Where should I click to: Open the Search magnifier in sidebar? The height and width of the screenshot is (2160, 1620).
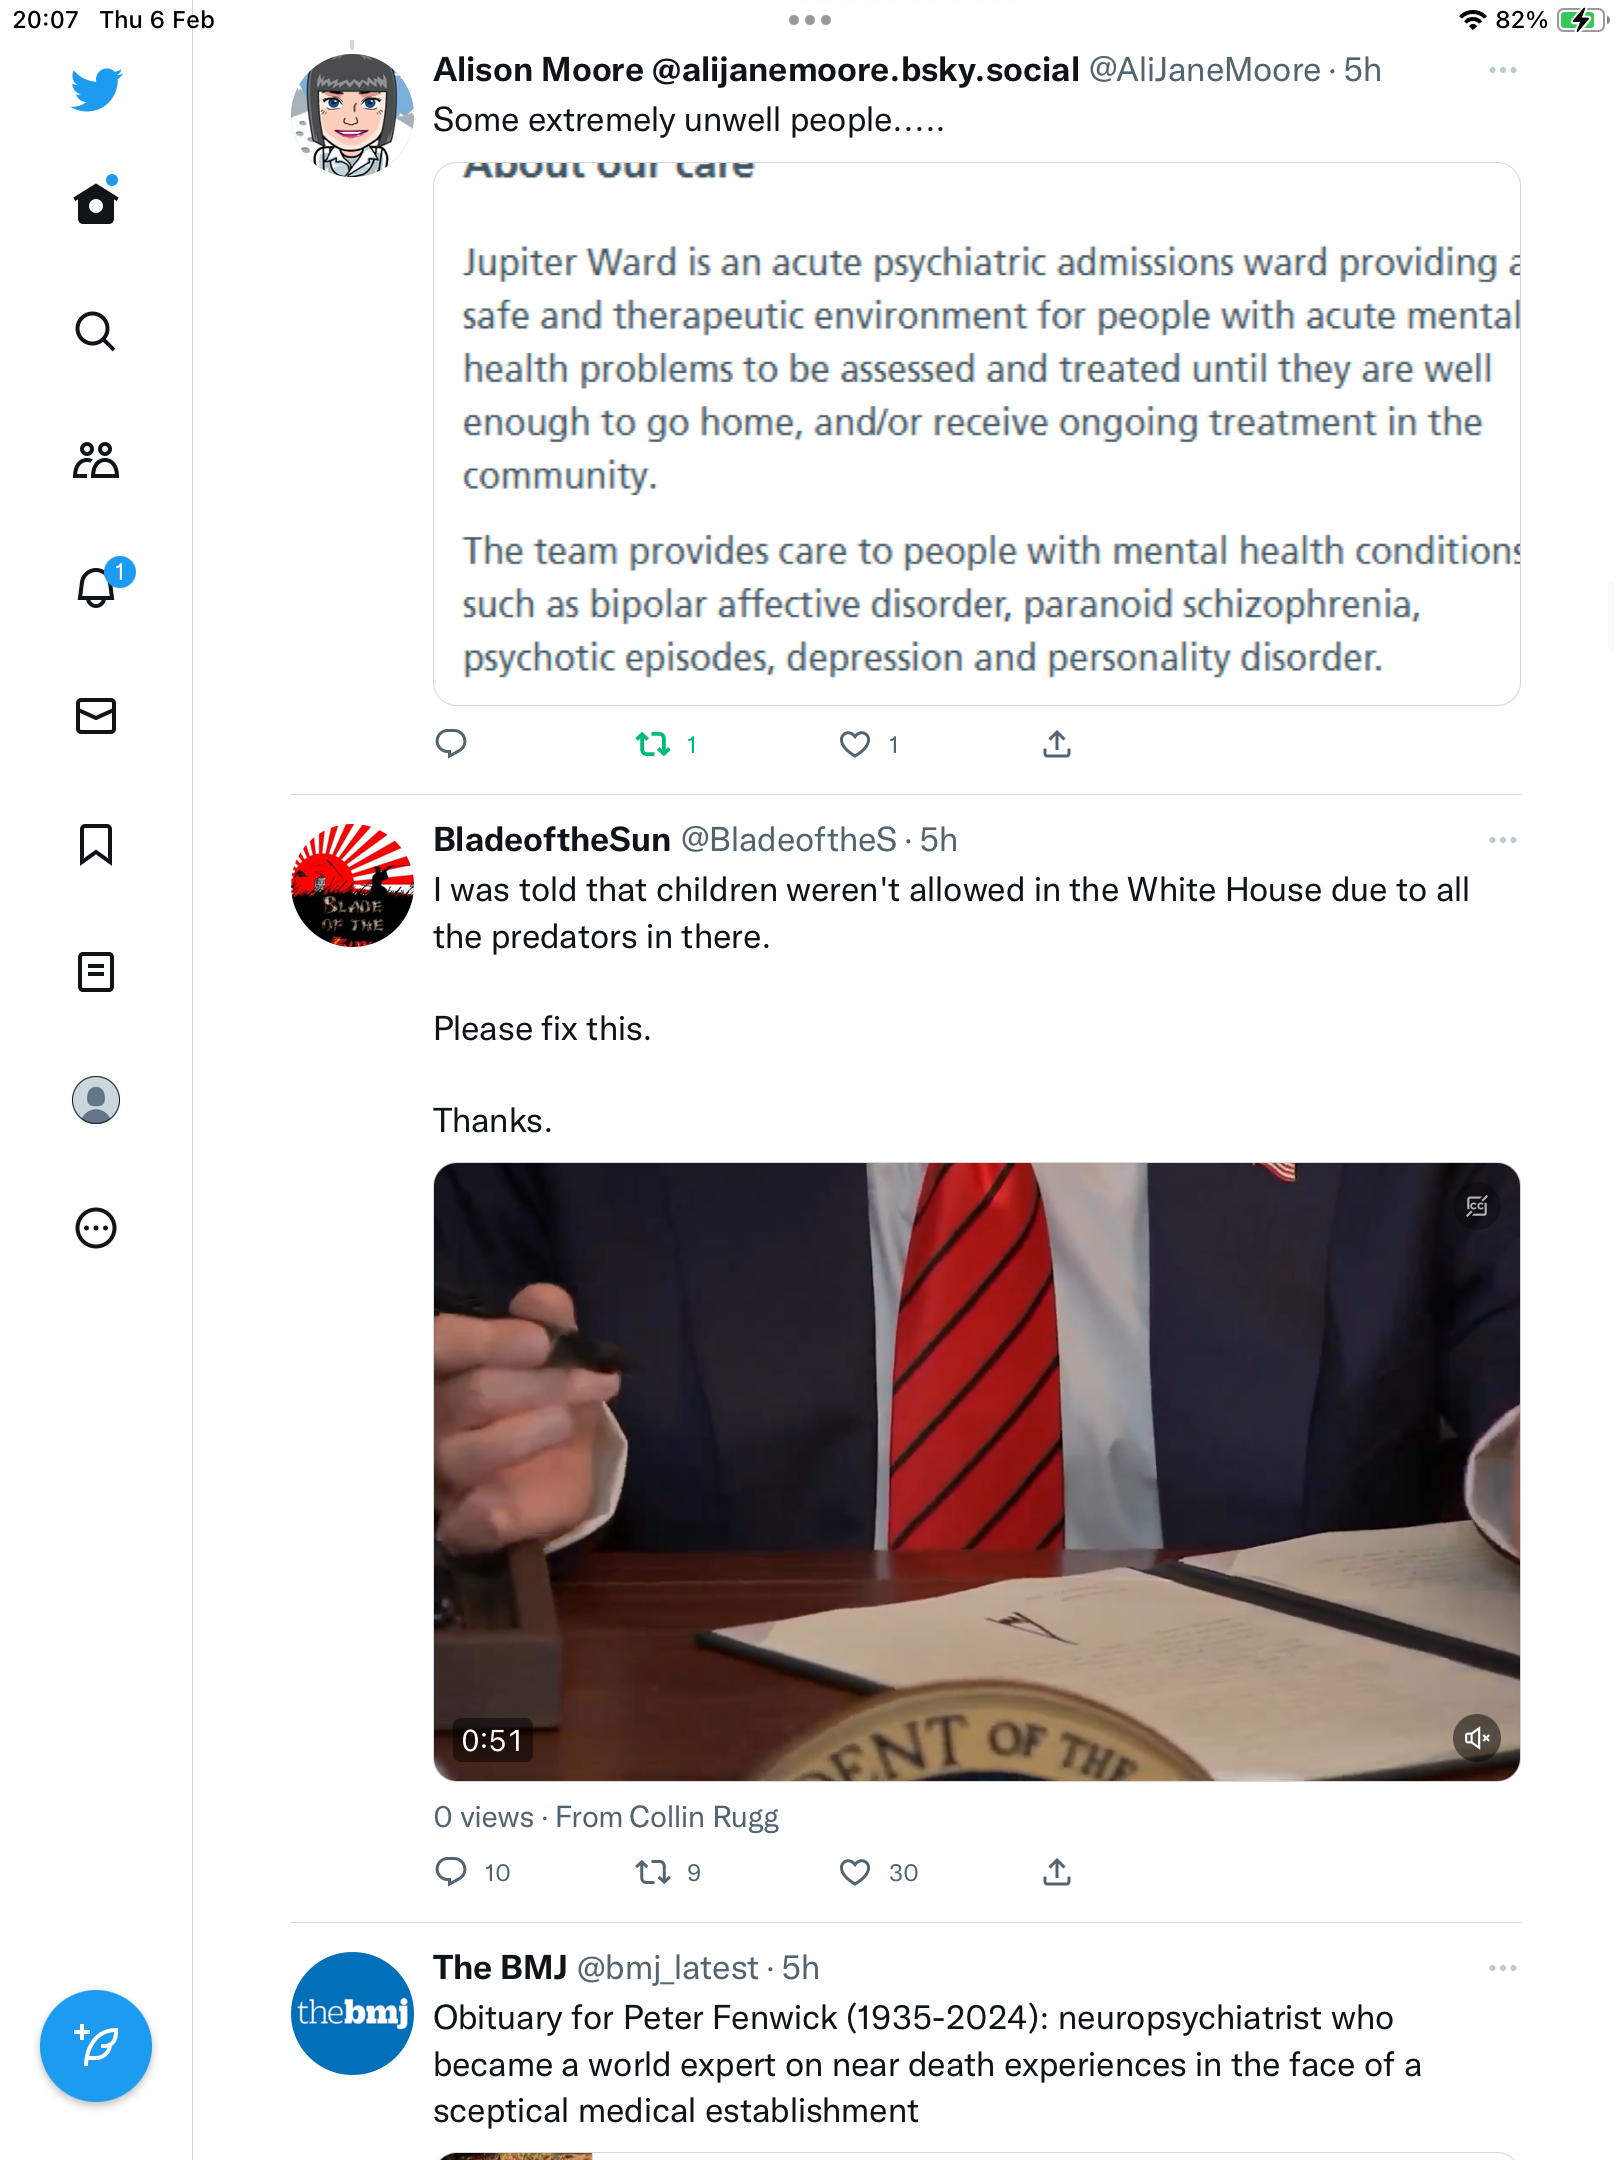(96, 331)
